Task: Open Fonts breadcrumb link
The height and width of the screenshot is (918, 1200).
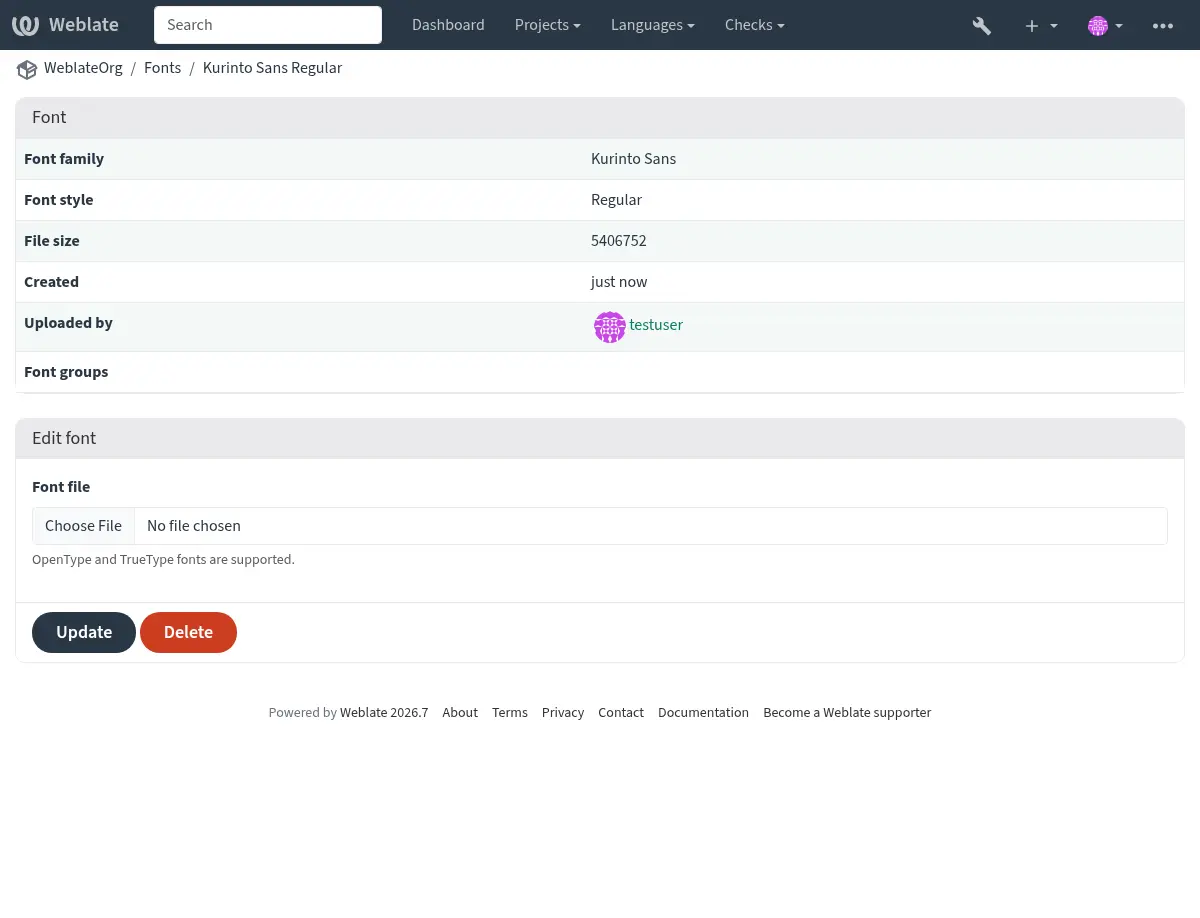Action: tap(162, 68)
